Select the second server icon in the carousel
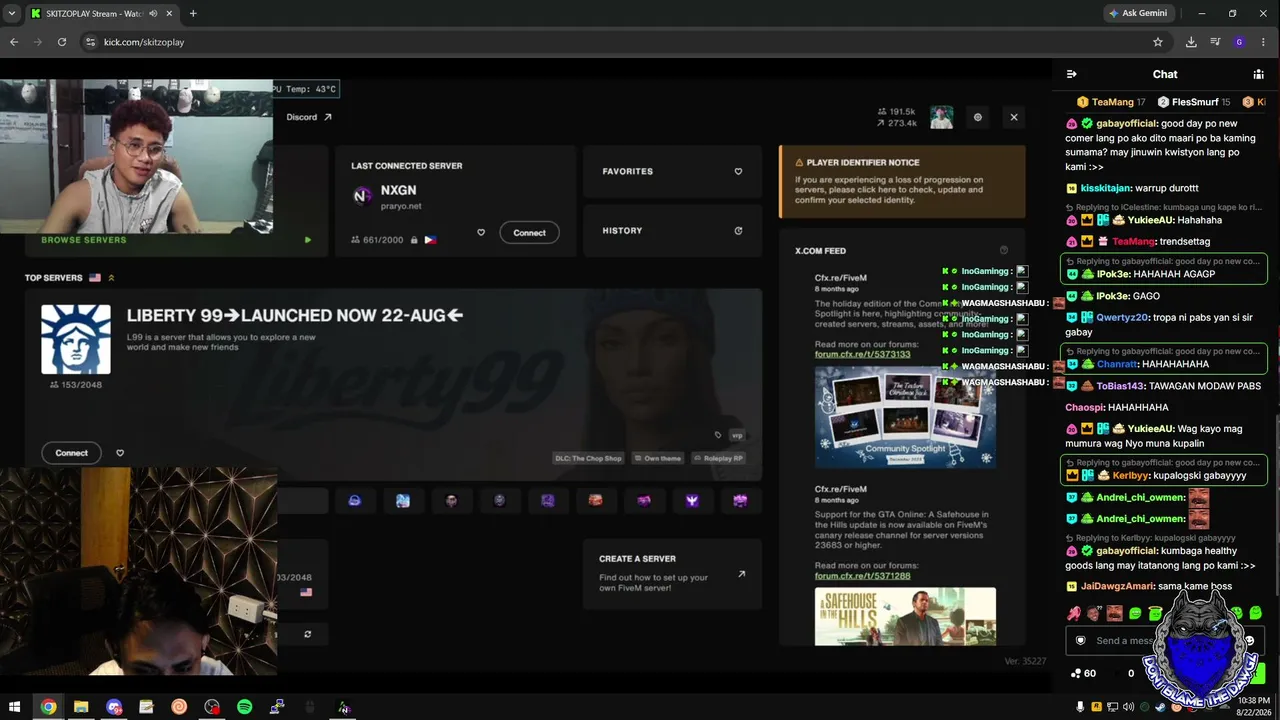This screenshot has width=1280, height=720. click(x=402, y=501)
